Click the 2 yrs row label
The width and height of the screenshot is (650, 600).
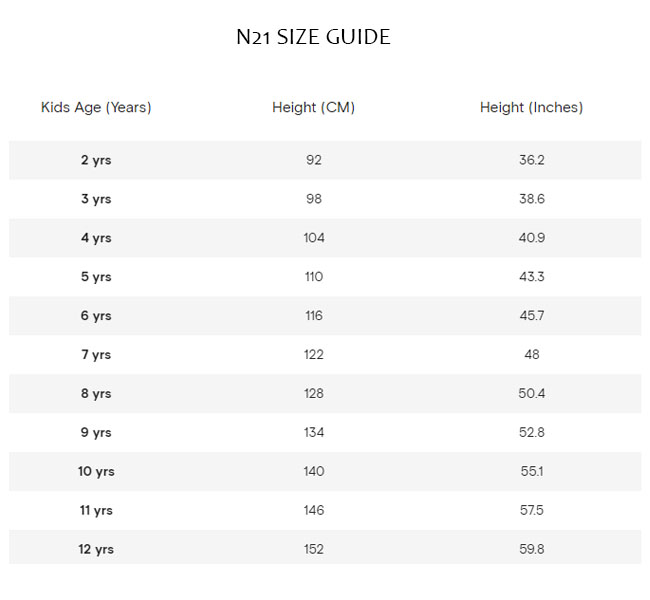point(96,160)
